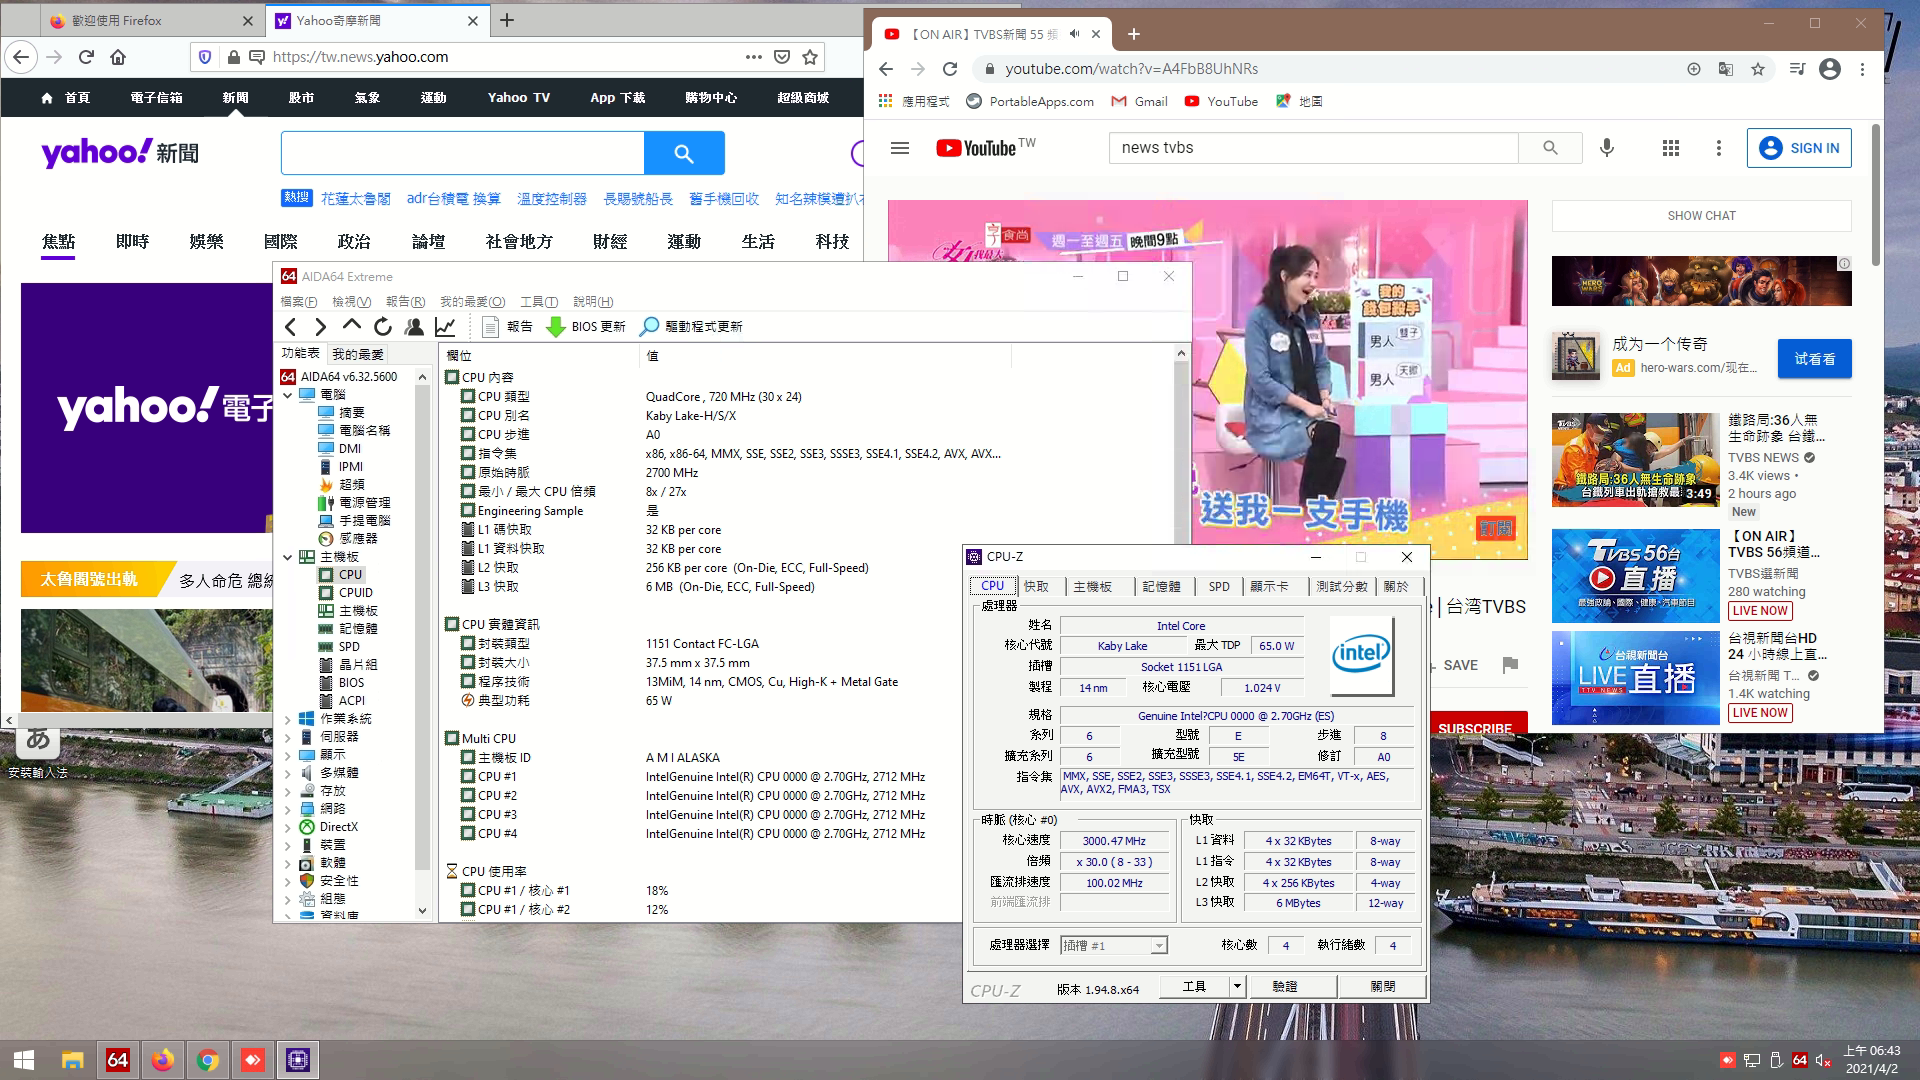
Task: Open Firefox tracking protection shield
Action: [205, 57]
